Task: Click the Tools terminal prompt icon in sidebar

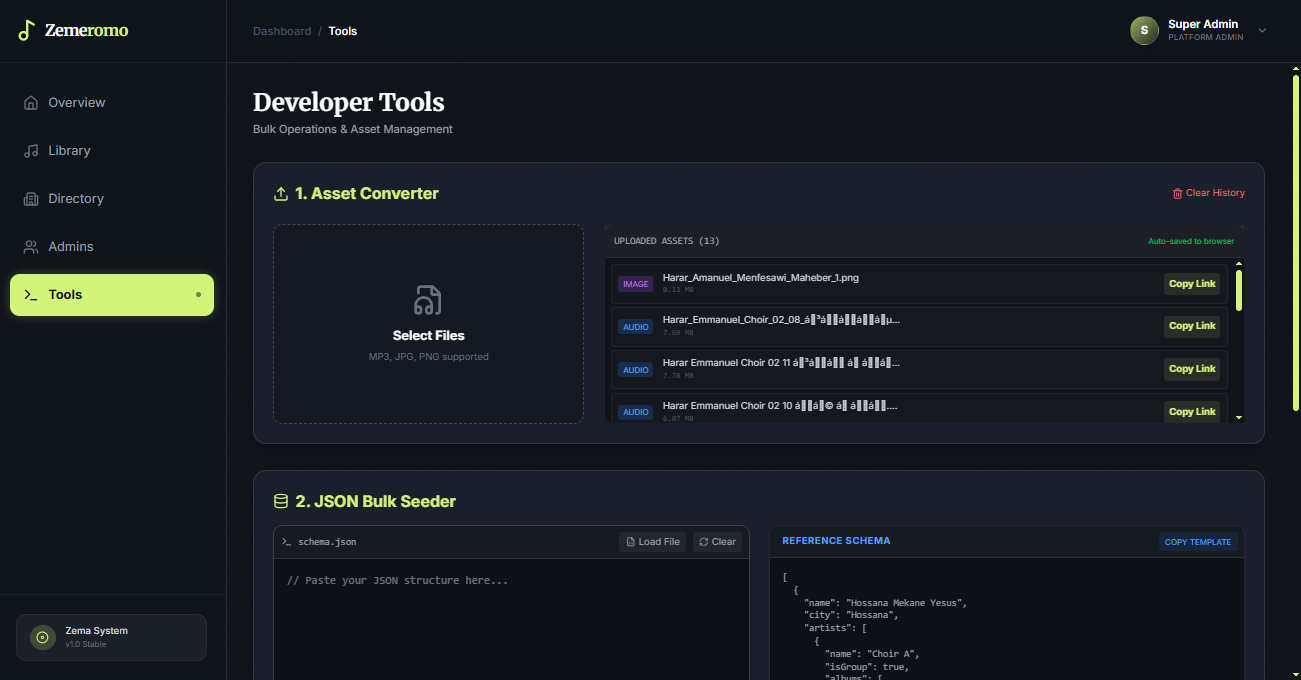Action: 31,295
